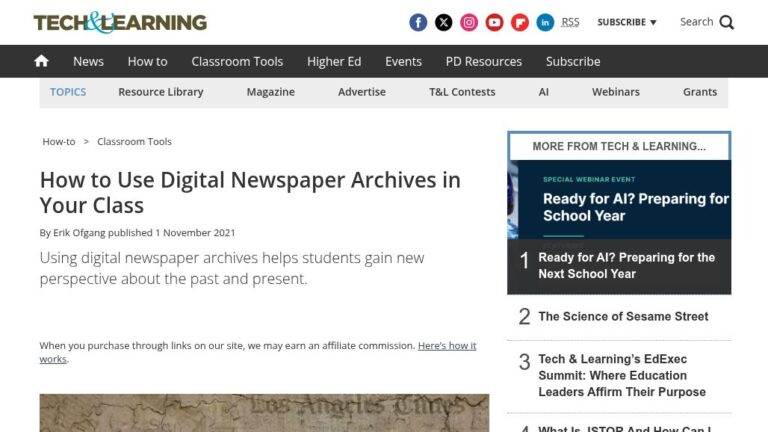
Task: Click the How-to breadcrumb link
Action: click(x=59, y=142)
